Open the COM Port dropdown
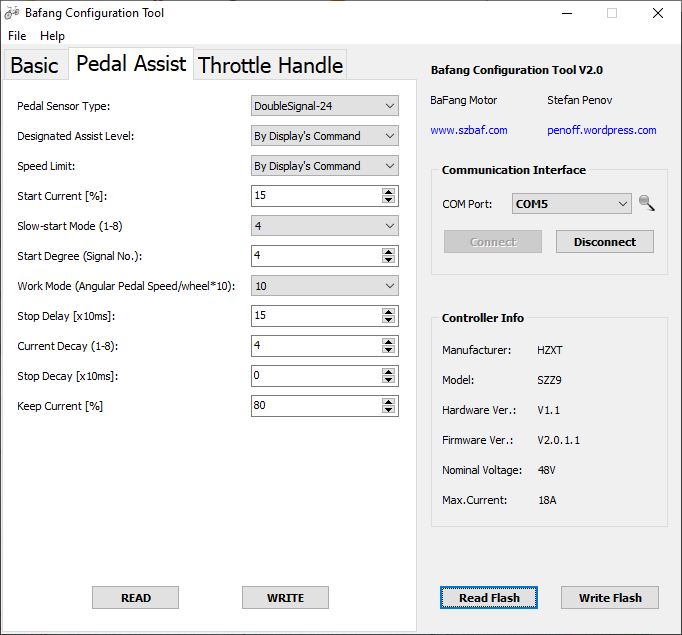The image size is (682, 635). 572,204
